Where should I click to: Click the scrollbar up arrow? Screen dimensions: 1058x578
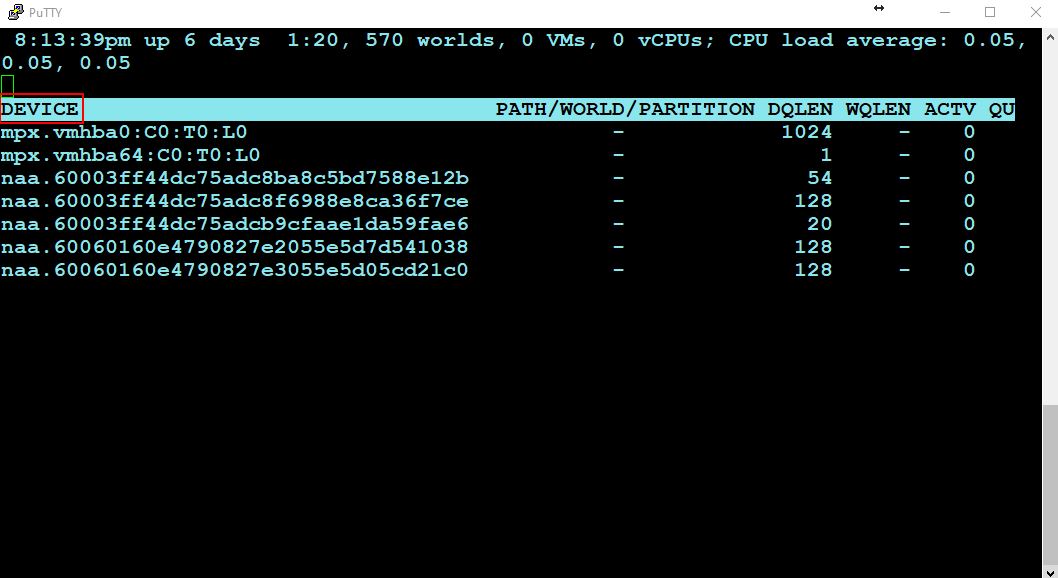pyautogui.click(x=1049, y=36)
